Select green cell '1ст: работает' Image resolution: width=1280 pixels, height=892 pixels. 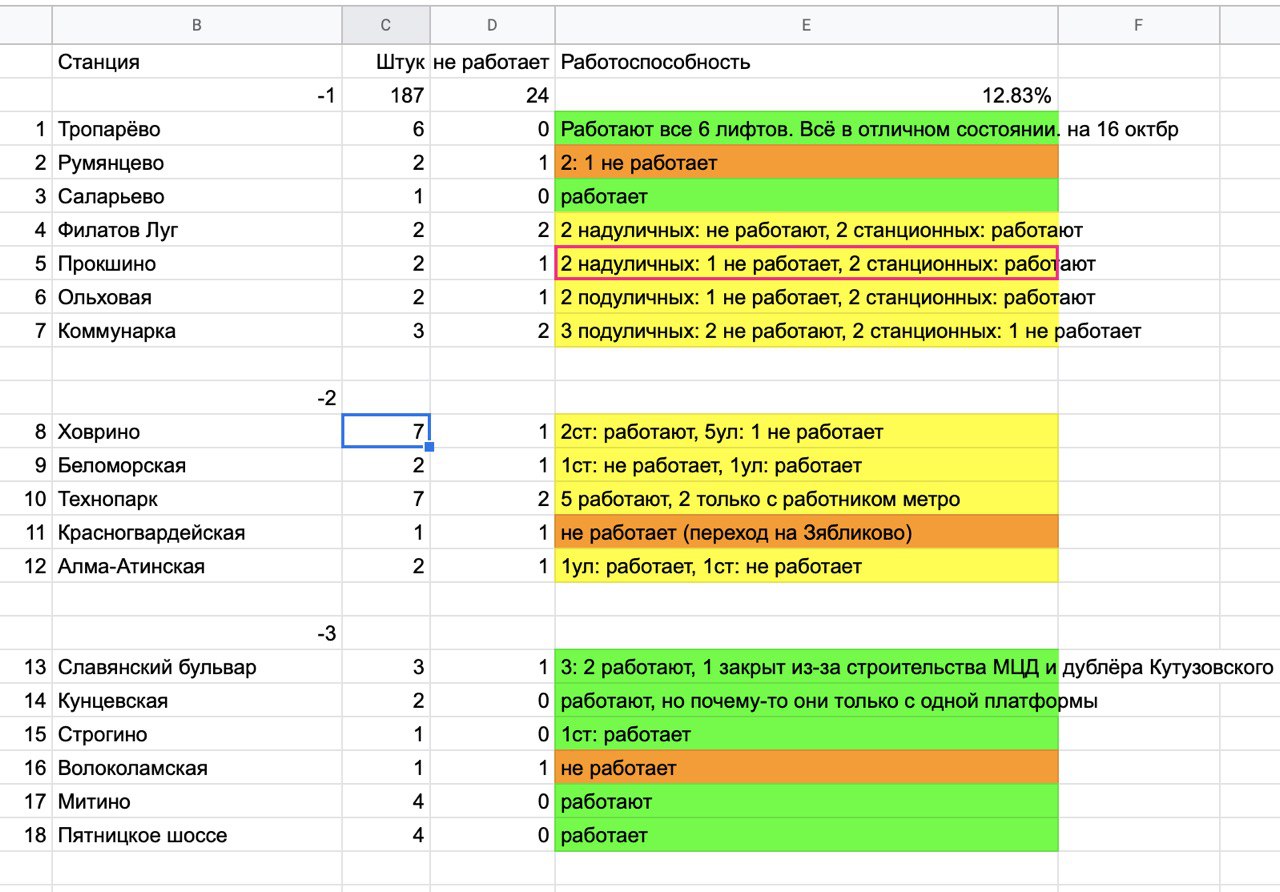tap(806, 734)
